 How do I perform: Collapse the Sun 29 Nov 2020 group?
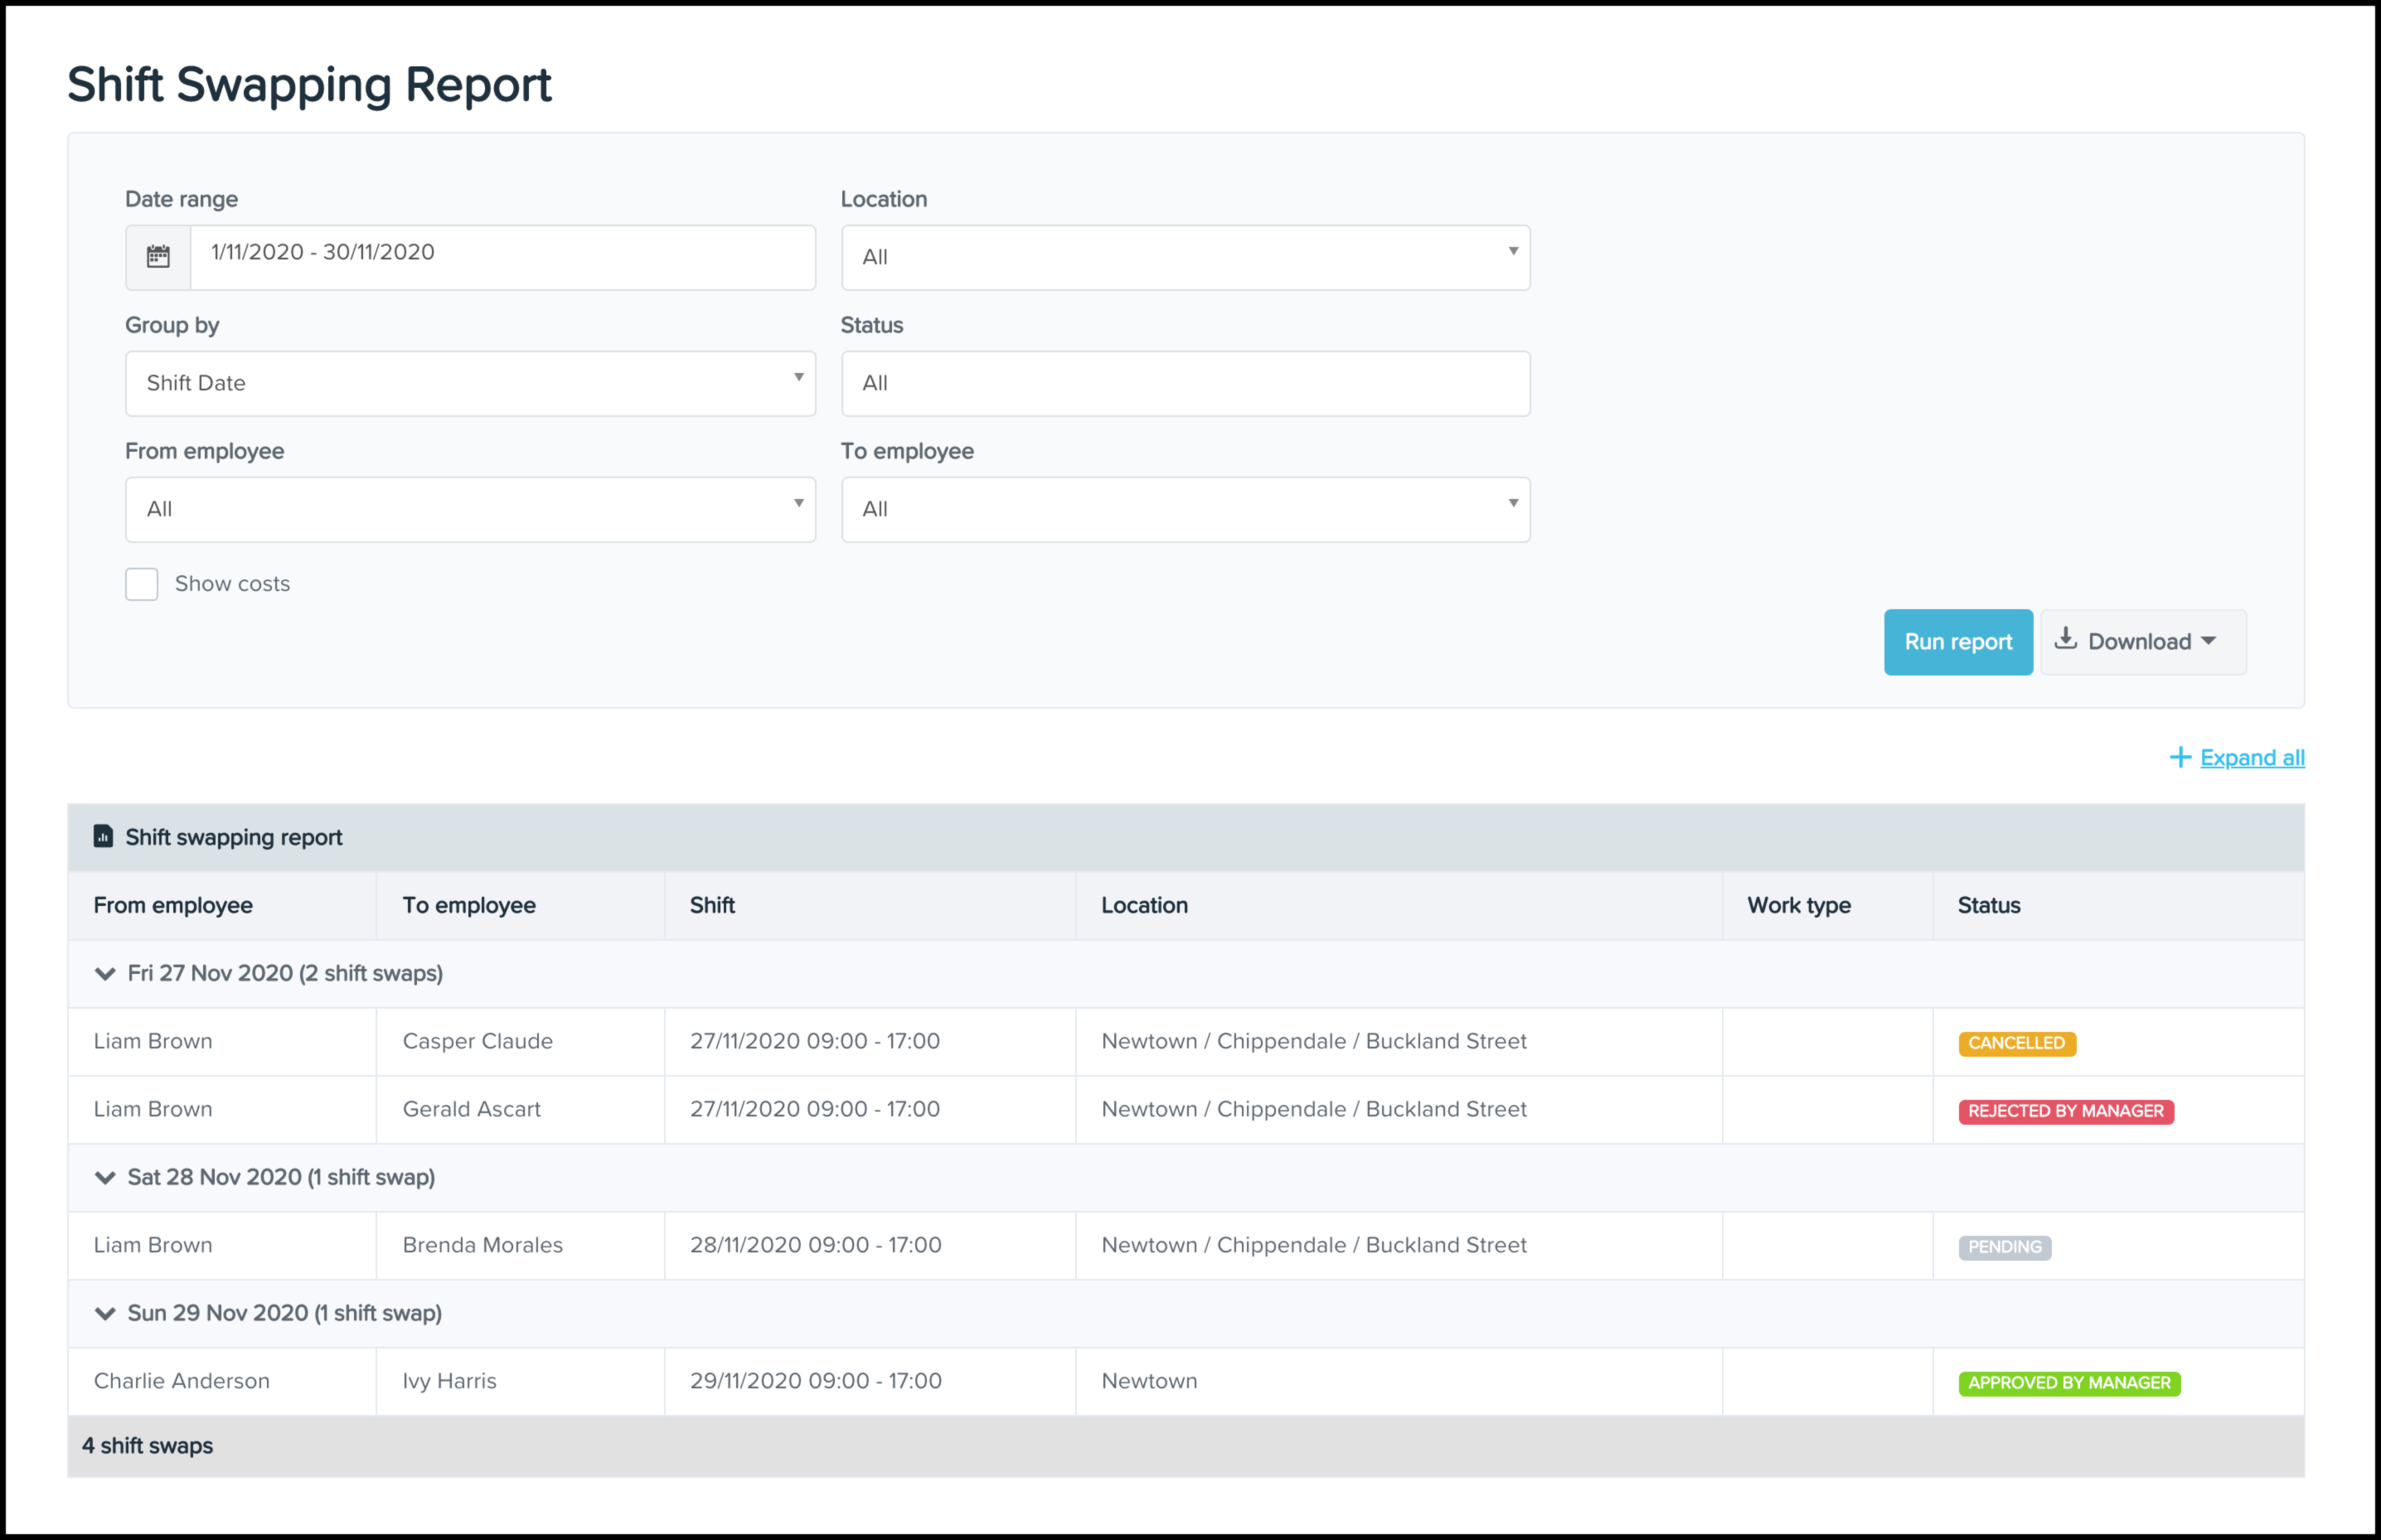(x=105, y=1313)
